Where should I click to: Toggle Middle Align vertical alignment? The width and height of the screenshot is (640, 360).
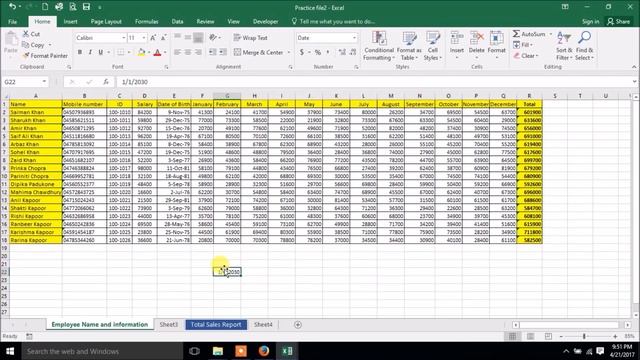pos(188,38)
